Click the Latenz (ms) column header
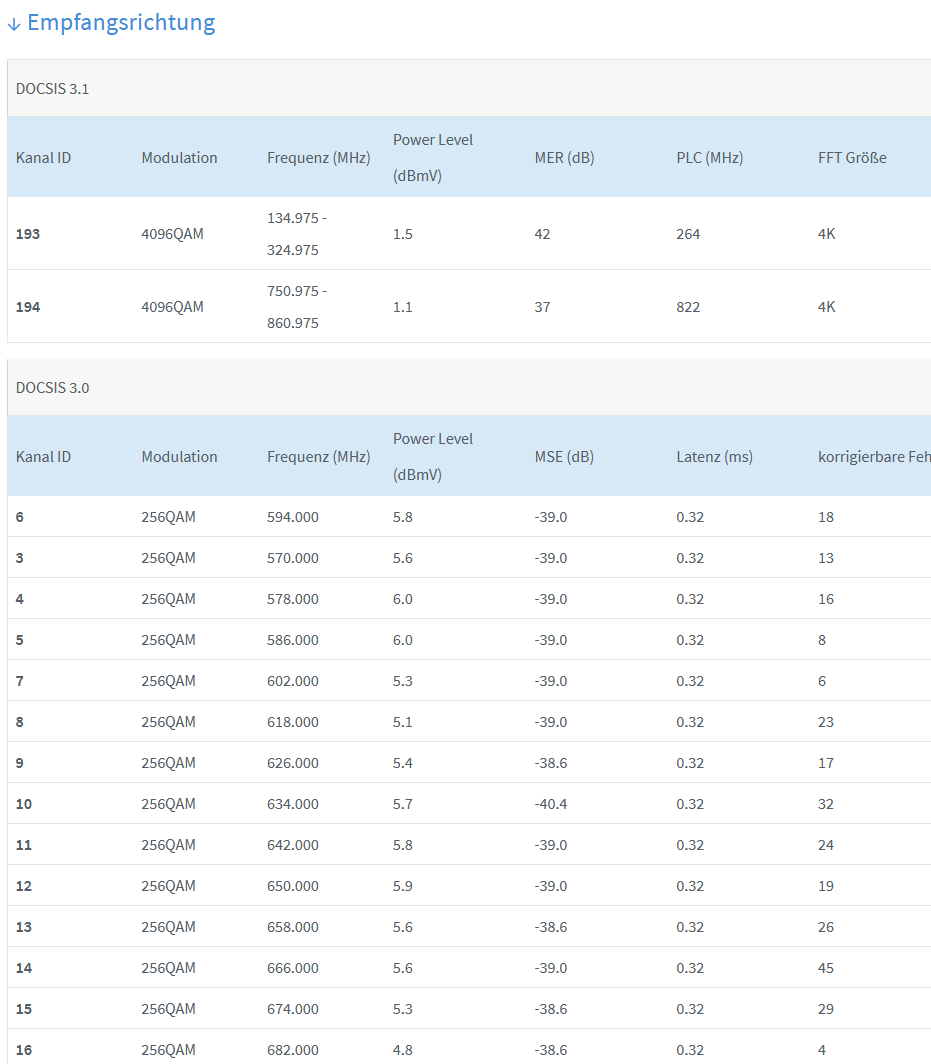 click(715, 457)
